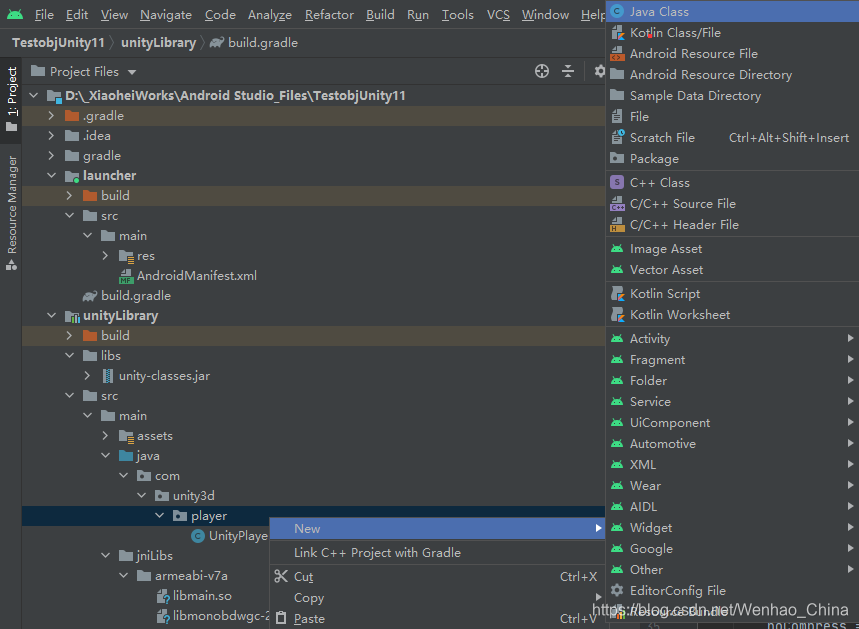Choose Kotlin Class/File option
This screenshot has height=629, width=859.
pyautogui.click(x=732, y=33)
